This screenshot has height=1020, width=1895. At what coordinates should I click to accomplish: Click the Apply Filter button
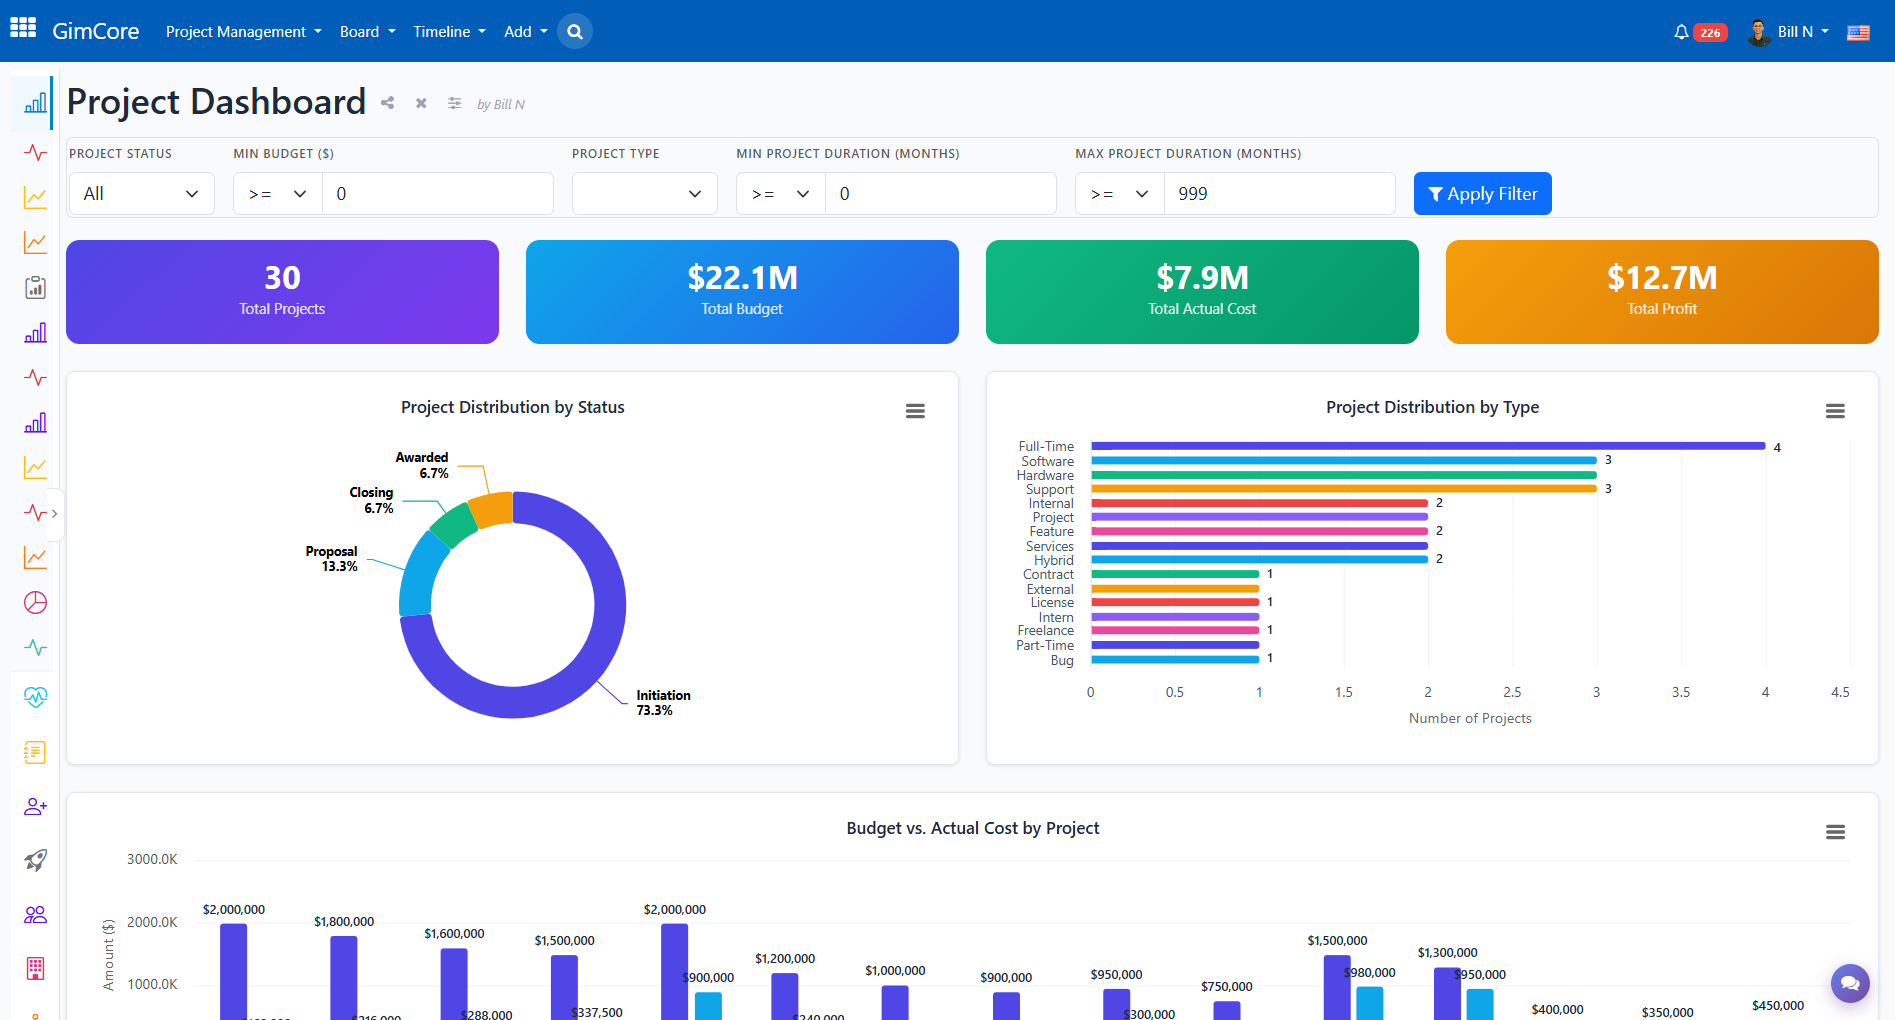tap(1482, 193)
